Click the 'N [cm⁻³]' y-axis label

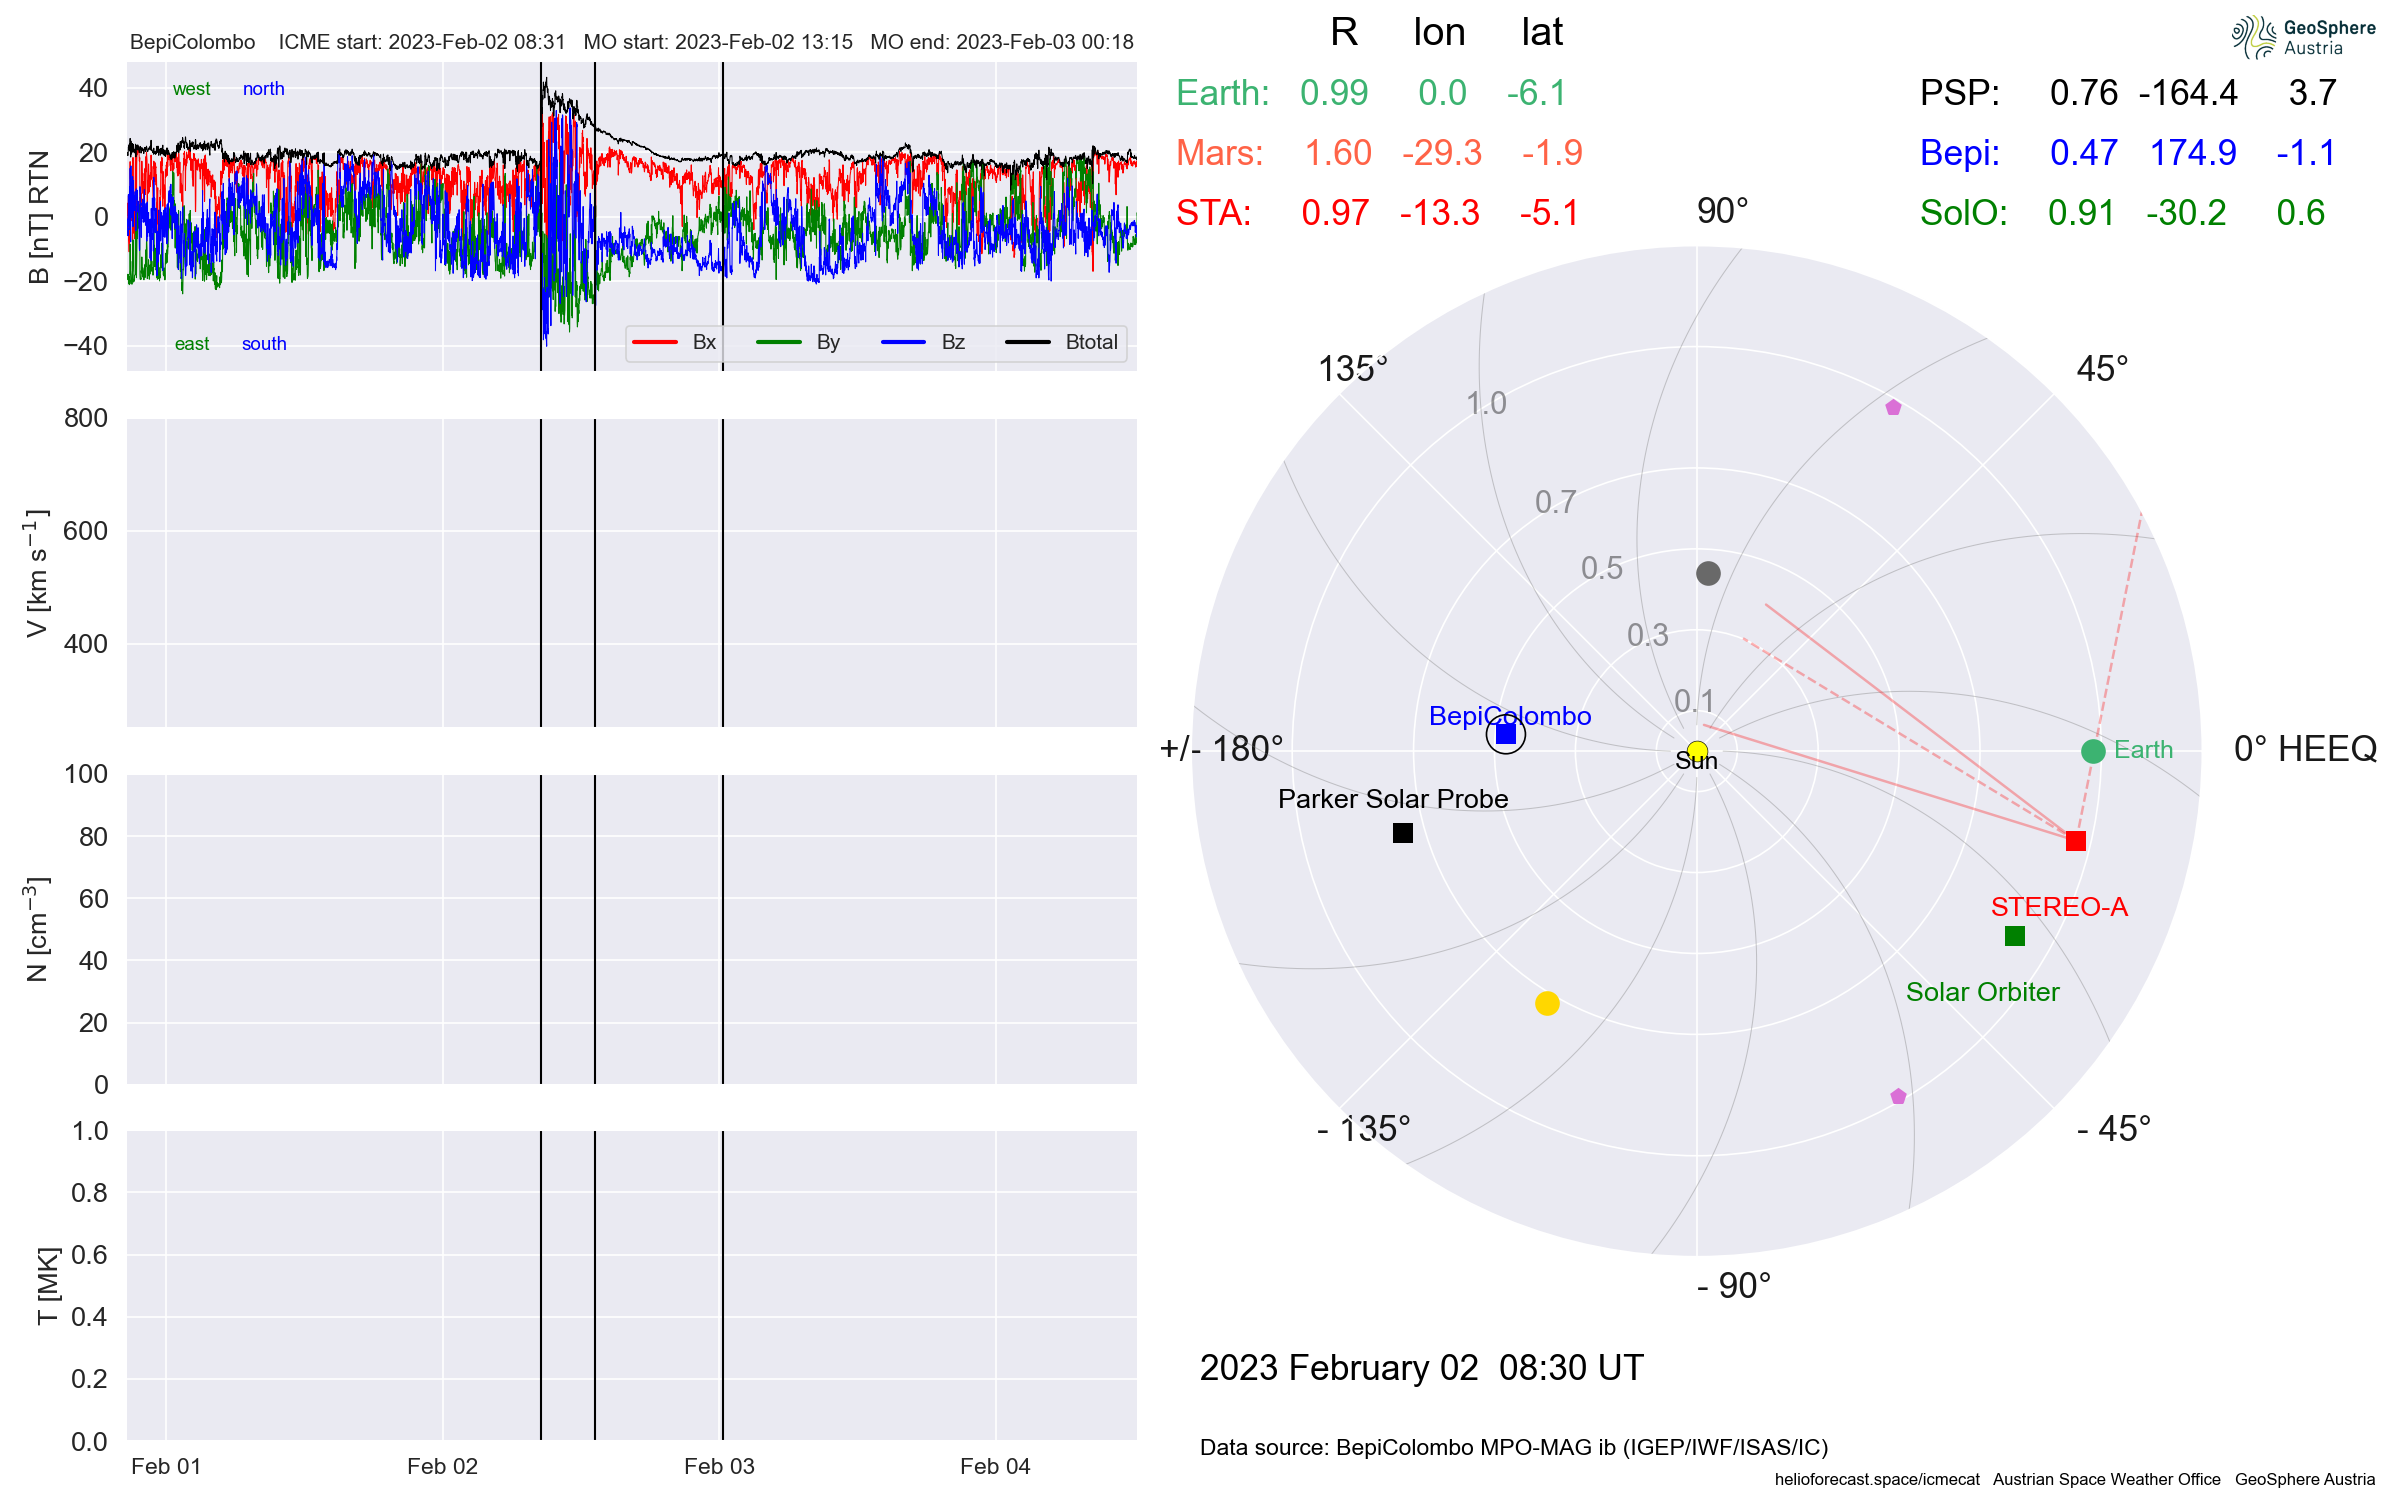pos(36,930)
